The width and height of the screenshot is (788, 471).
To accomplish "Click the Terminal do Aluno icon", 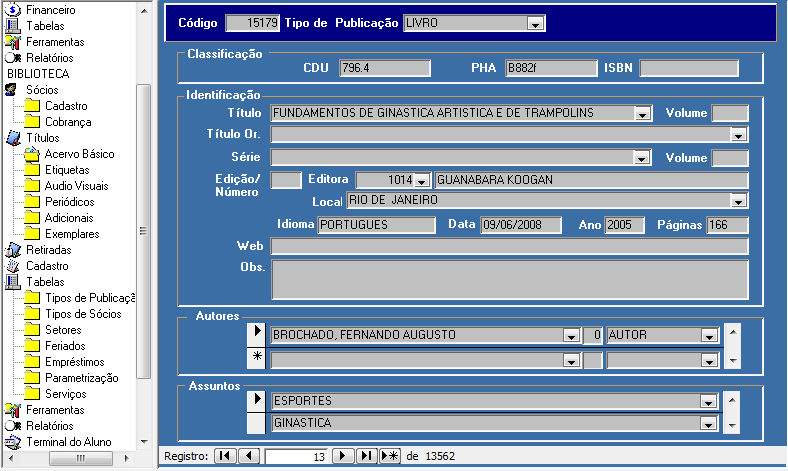I will point(13,442).
